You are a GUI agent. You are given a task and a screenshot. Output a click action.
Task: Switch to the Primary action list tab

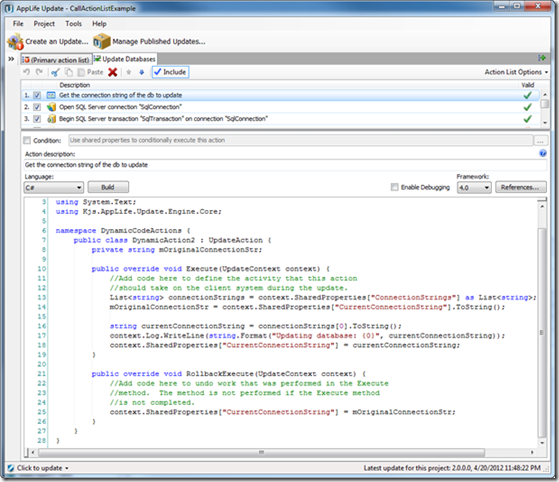point(56,60)
